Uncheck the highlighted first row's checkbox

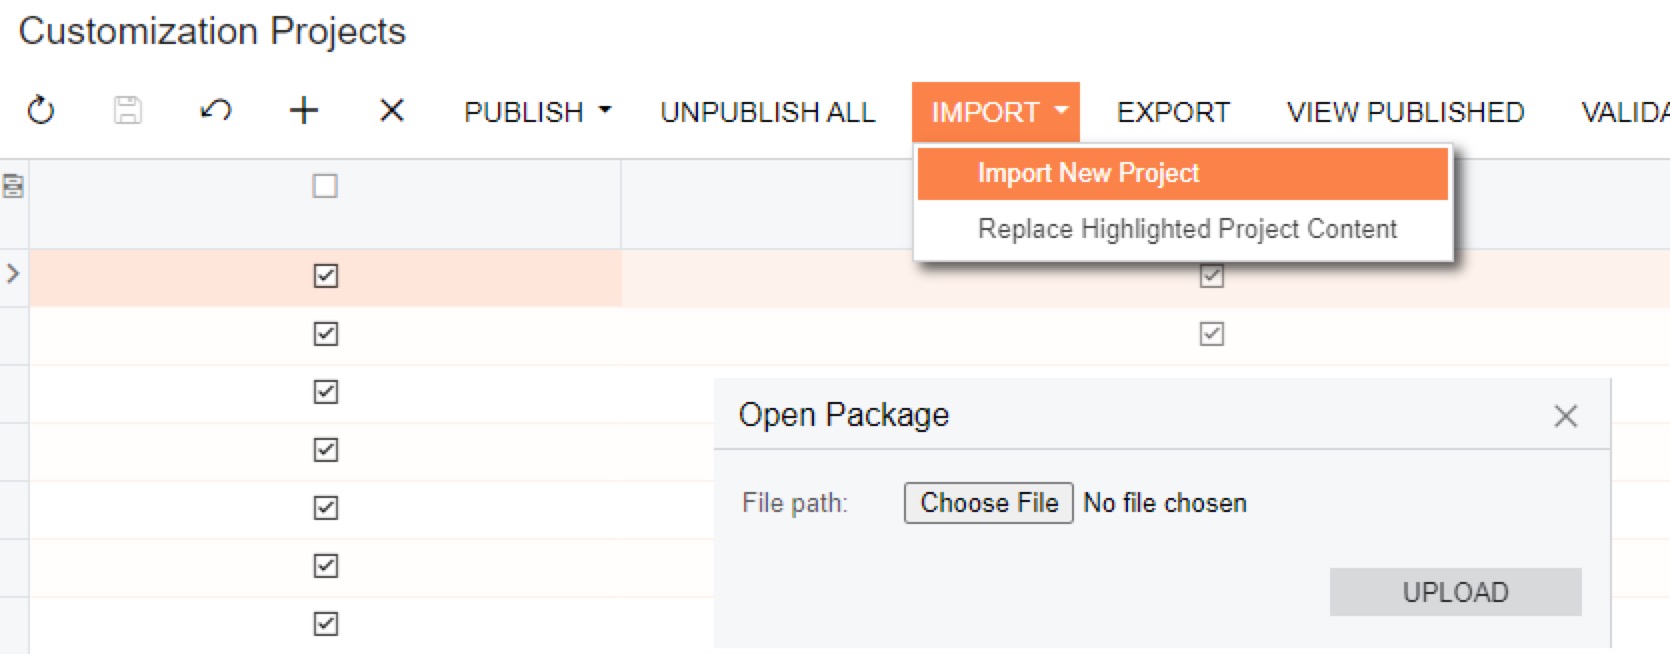[326, 276]
